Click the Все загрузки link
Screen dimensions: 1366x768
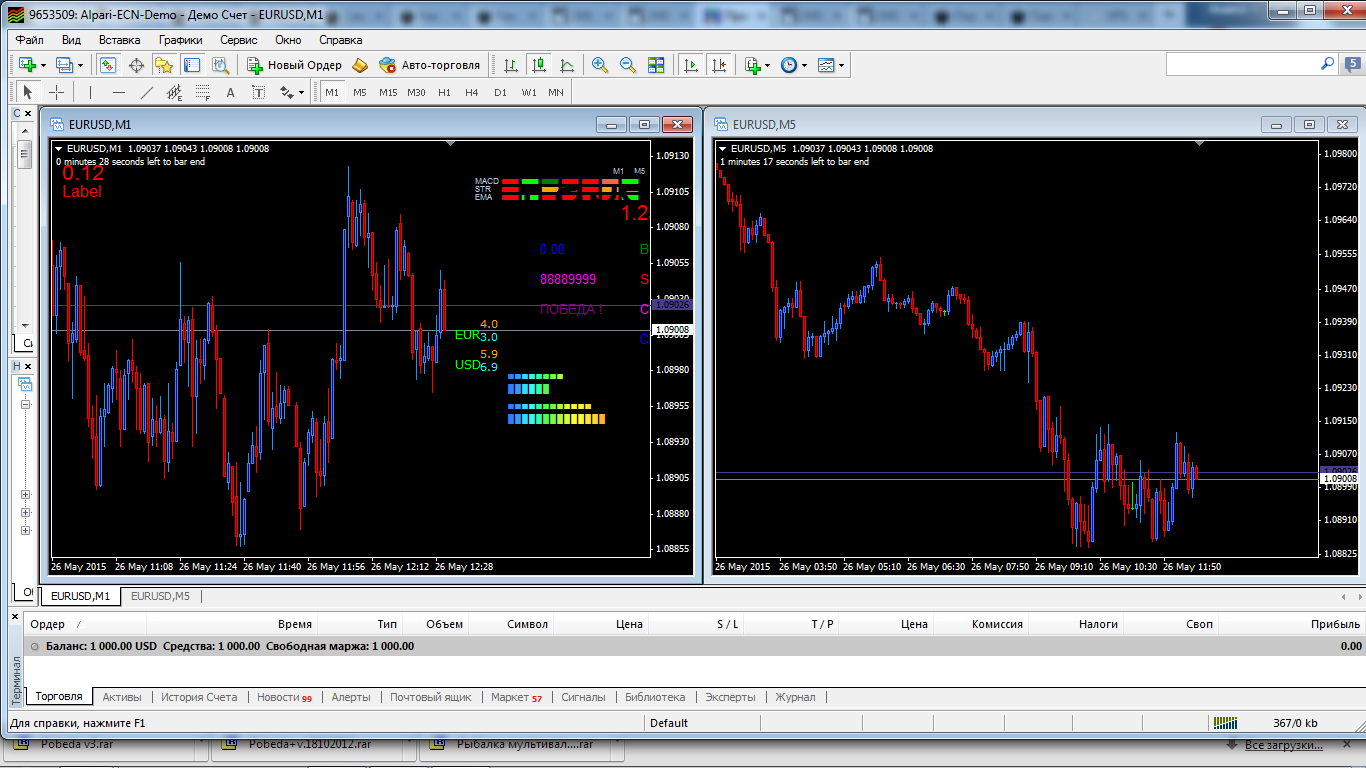[1283, 745]
